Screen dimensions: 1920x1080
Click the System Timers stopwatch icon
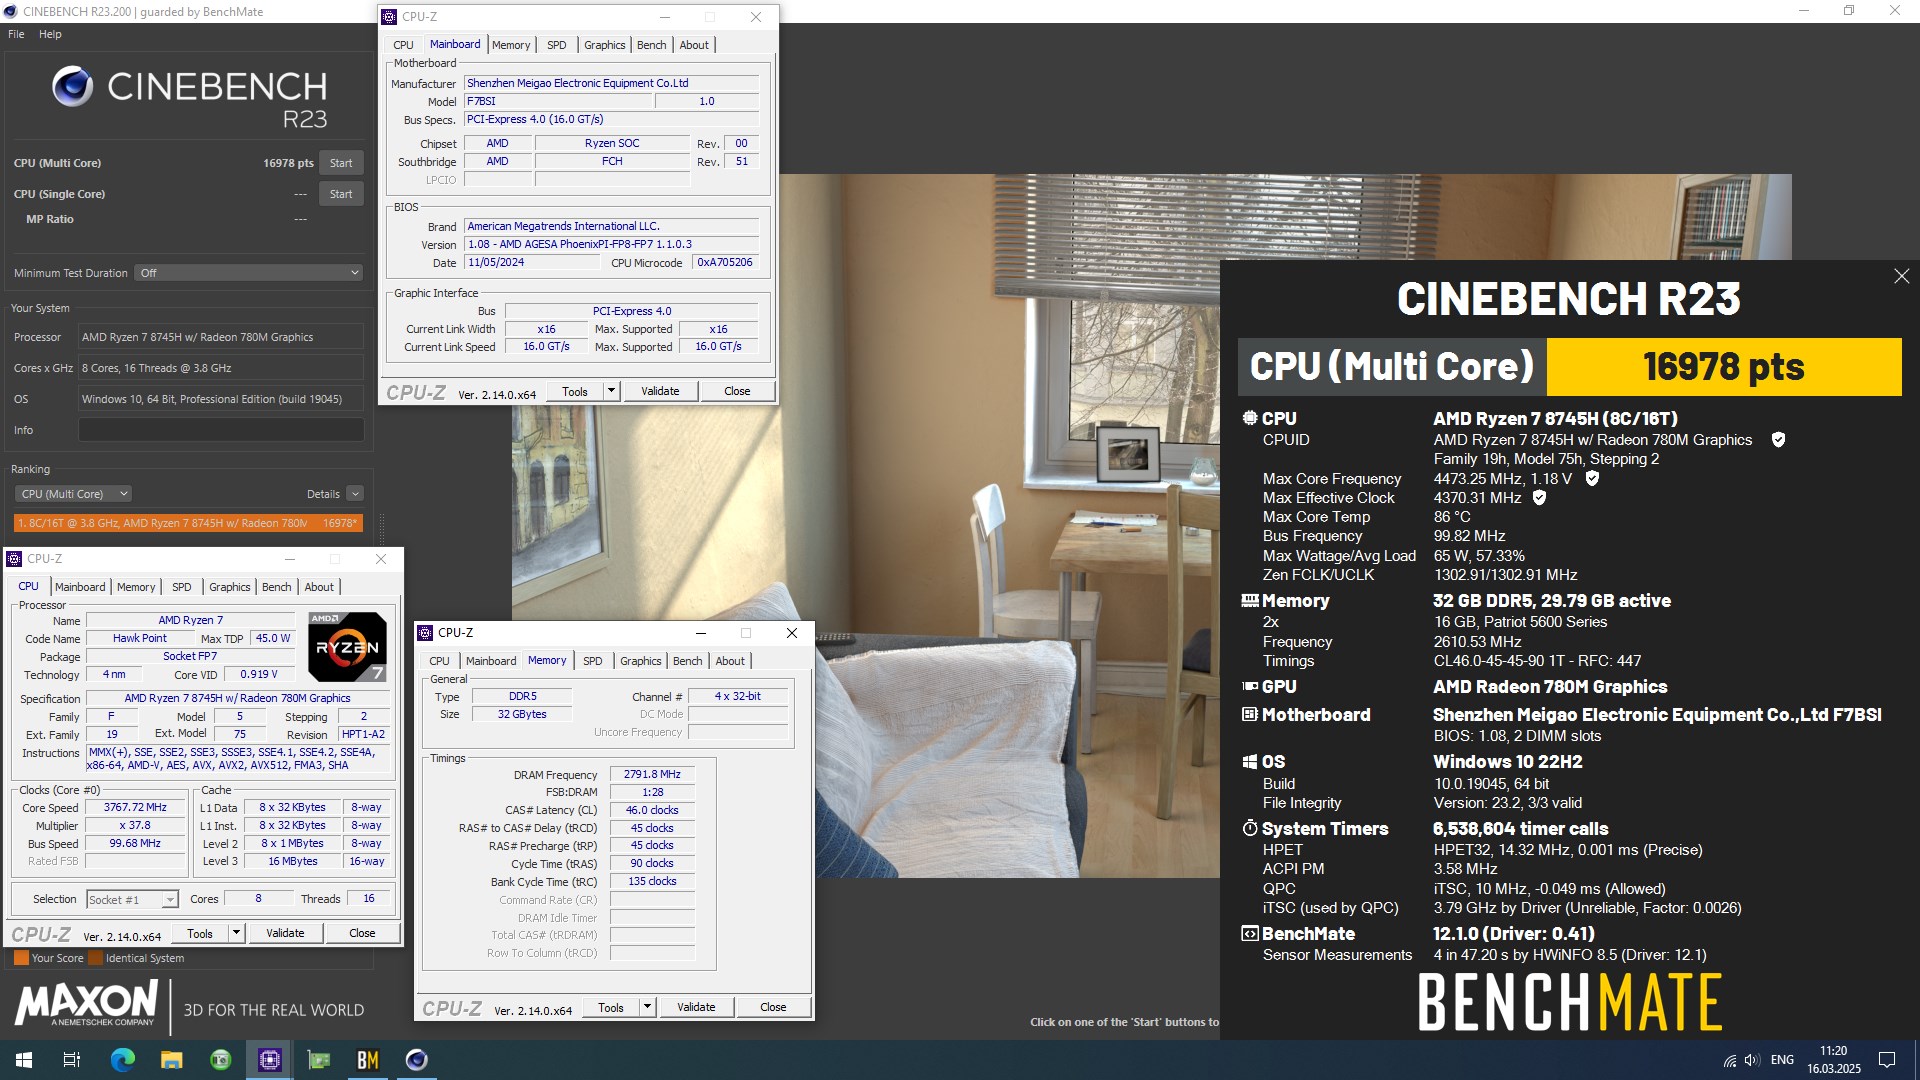[x=1250, y=828]
